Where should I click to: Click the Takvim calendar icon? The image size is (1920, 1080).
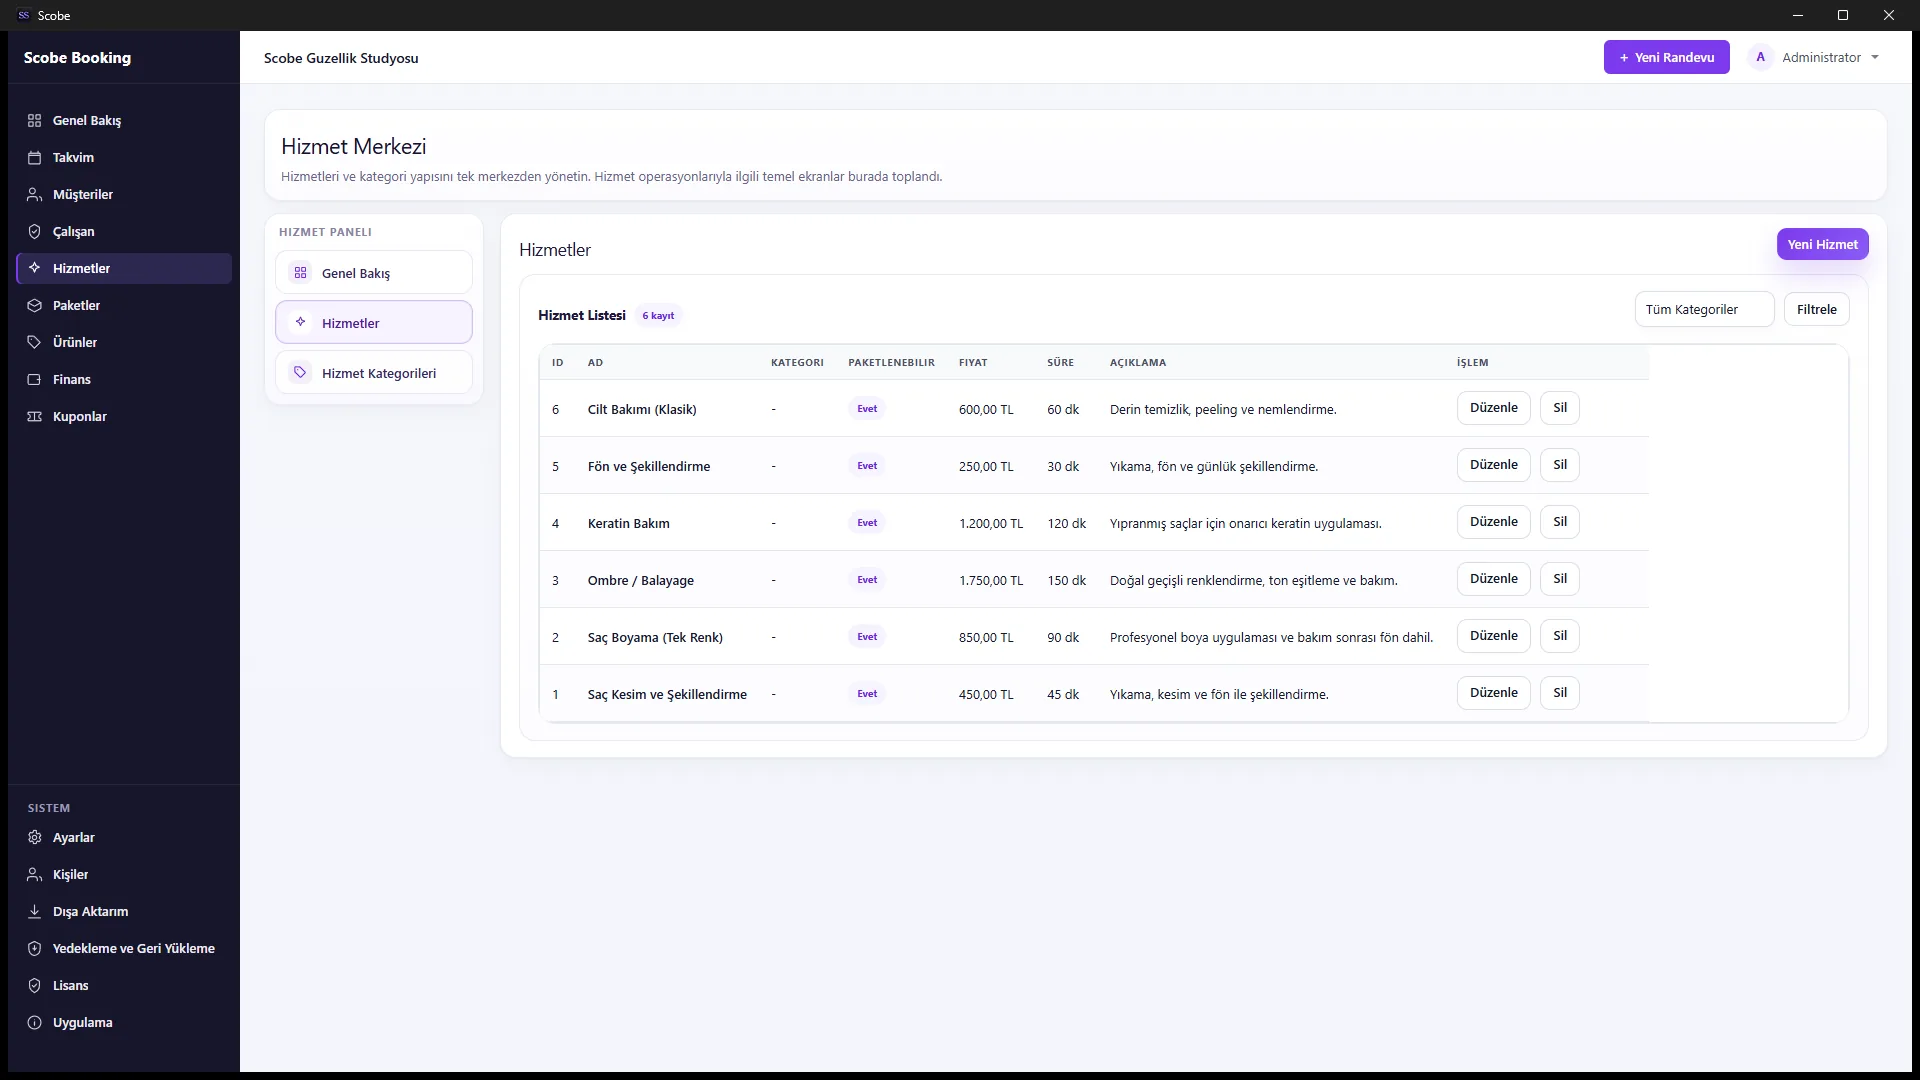(34, 157)
